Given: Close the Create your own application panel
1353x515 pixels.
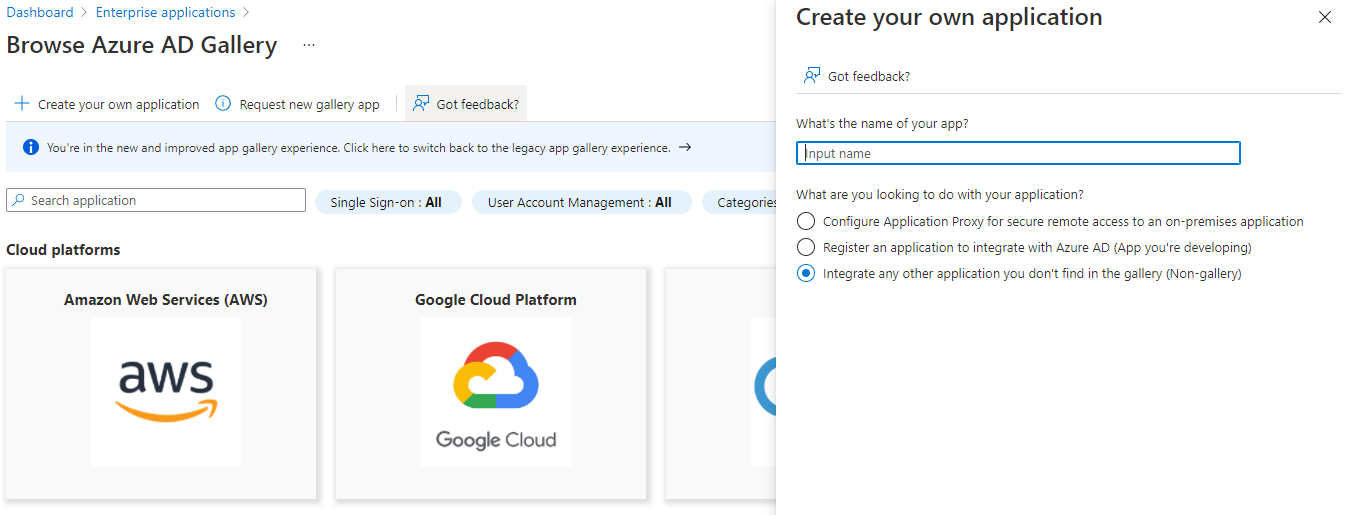Looking at the screenshot, I should (x=1325, y=17).
